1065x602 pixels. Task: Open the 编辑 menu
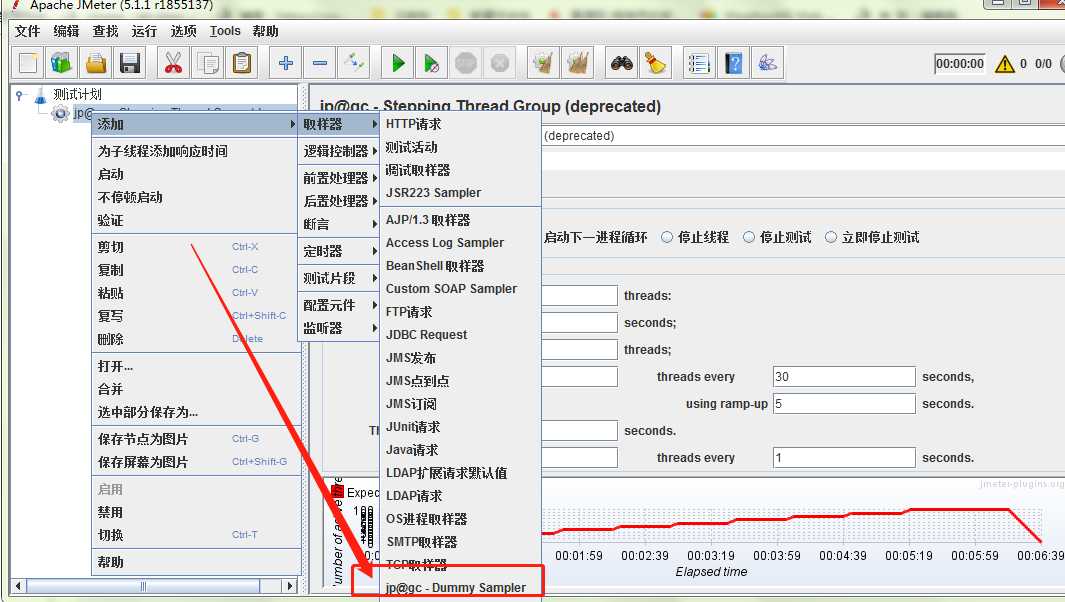click(67, 31)
